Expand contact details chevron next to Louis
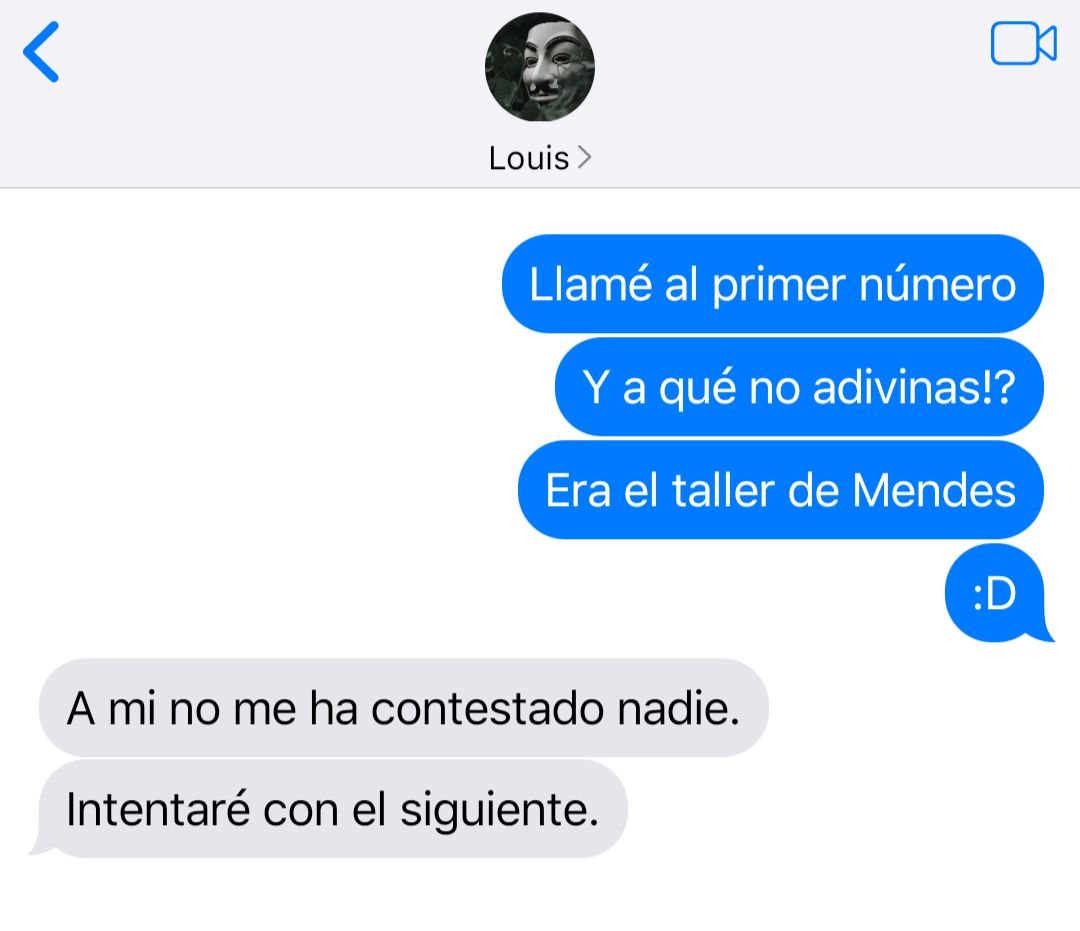Viewport: 1080px width, 931px height. tap(584, 158)
